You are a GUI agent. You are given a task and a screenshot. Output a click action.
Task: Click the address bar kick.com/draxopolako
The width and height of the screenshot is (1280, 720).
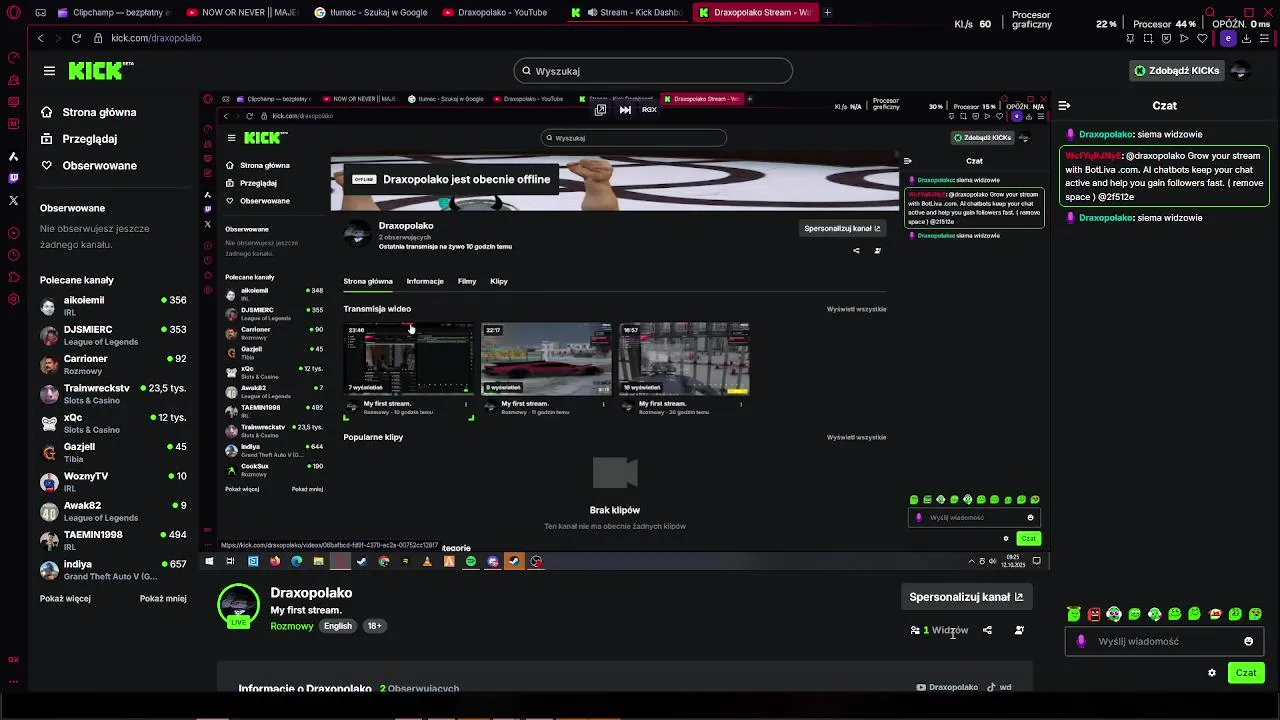[x=156, y=38]
